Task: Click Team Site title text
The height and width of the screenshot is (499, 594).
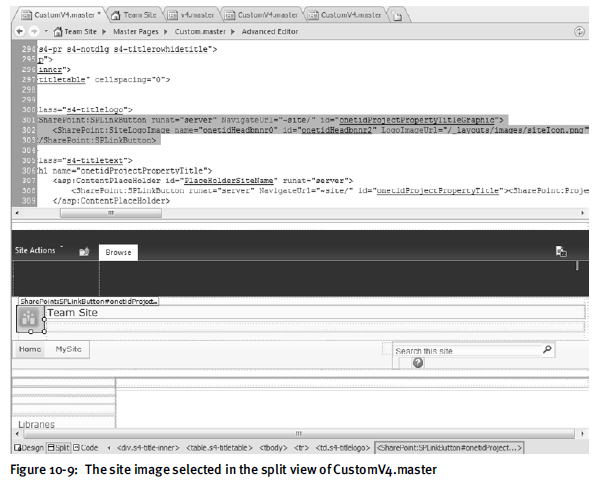Action: [x=72, y=313]
